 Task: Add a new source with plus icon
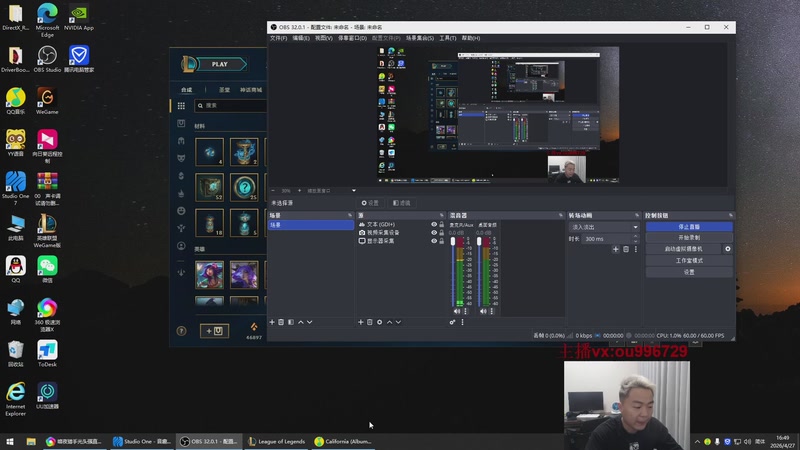coord(361,322)
